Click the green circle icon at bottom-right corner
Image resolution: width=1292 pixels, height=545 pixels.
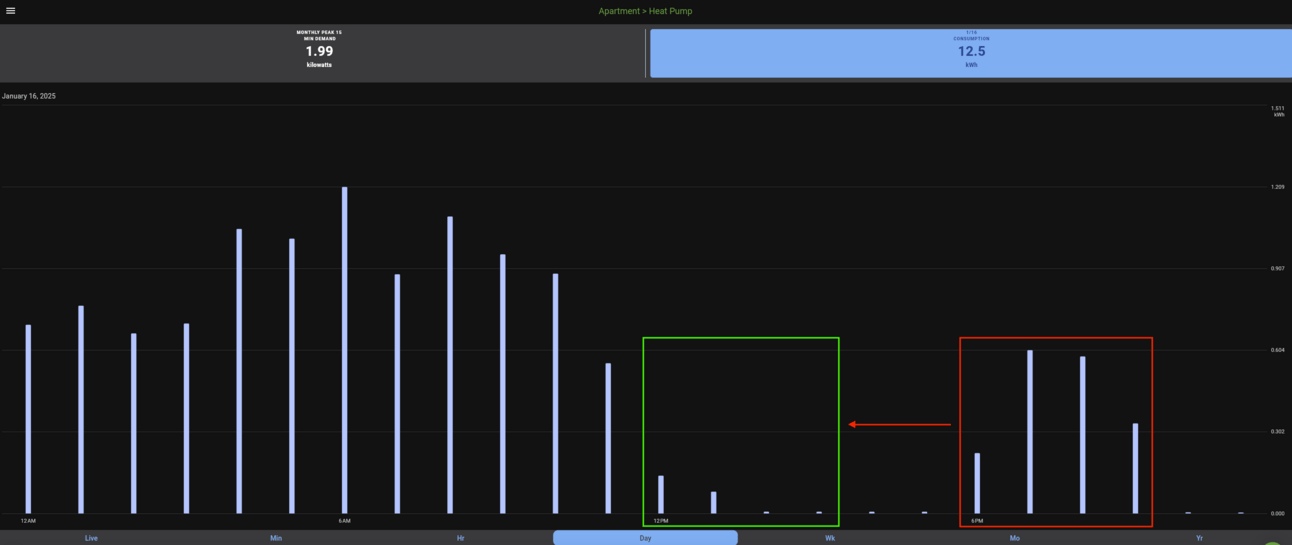(x=1272, y=543)
